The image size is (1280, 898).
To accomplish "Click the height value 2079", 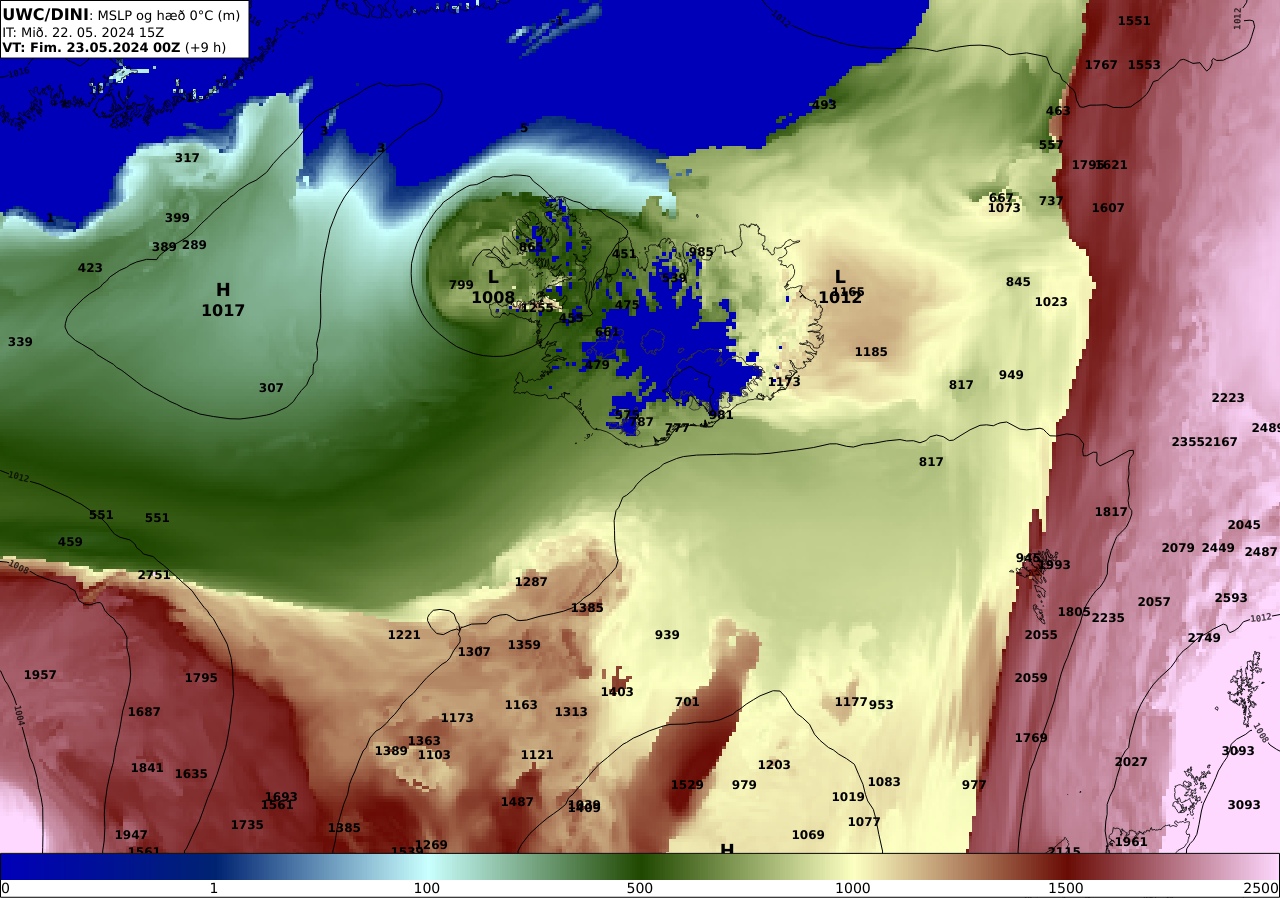I will [x=1178, y=548].
